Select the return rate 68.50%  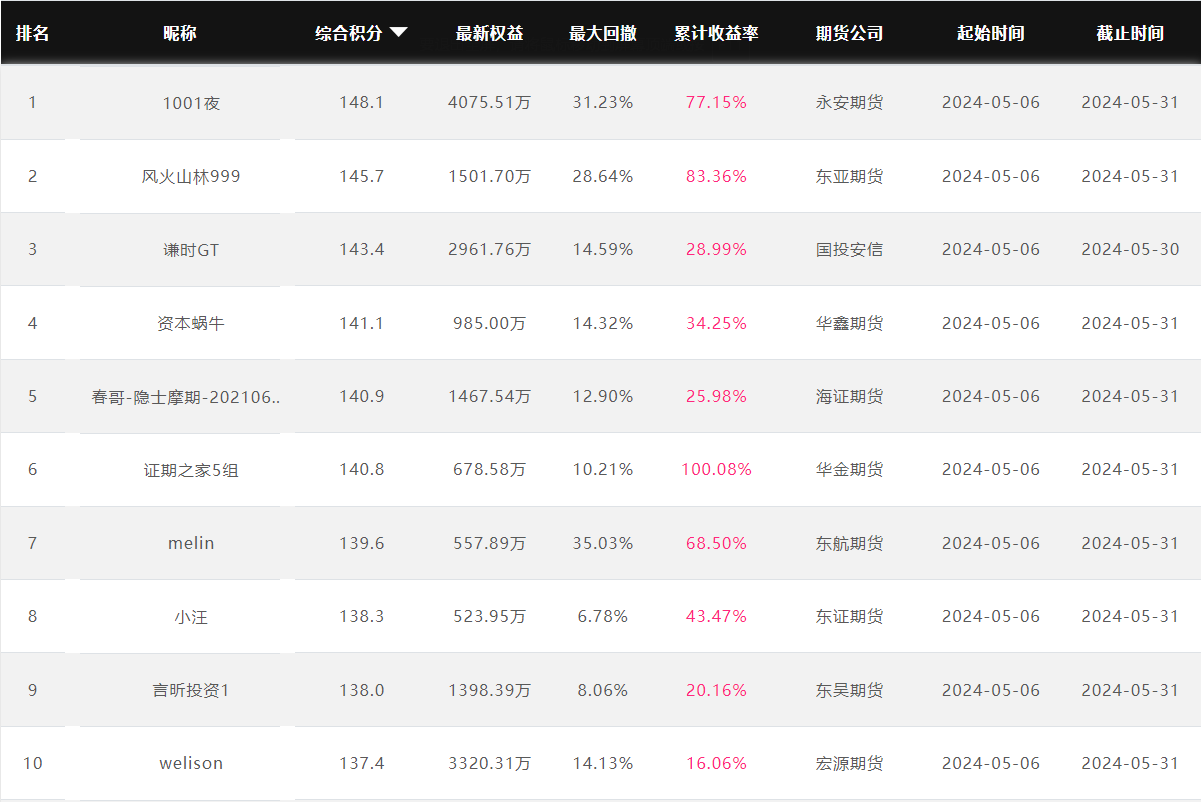716,543
